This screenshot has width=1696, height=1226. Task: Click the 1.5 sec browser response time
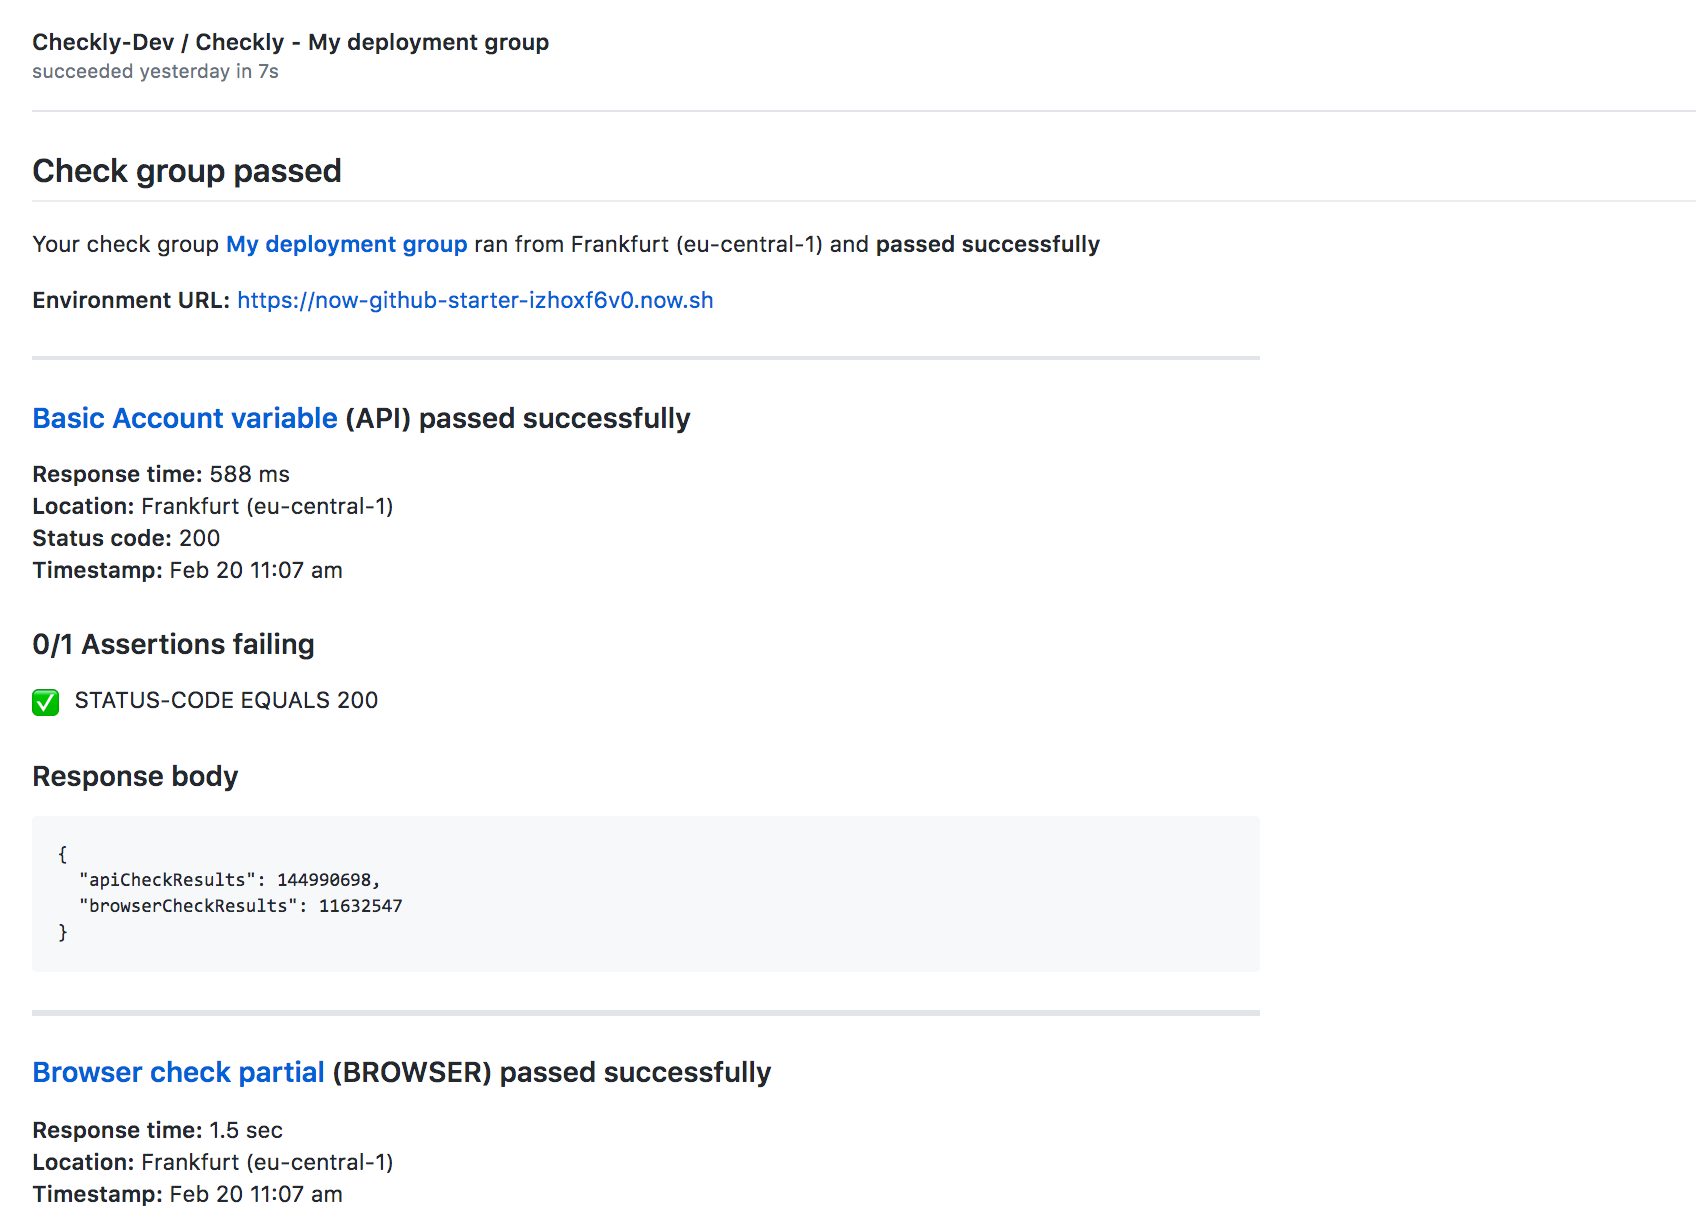245,1131
